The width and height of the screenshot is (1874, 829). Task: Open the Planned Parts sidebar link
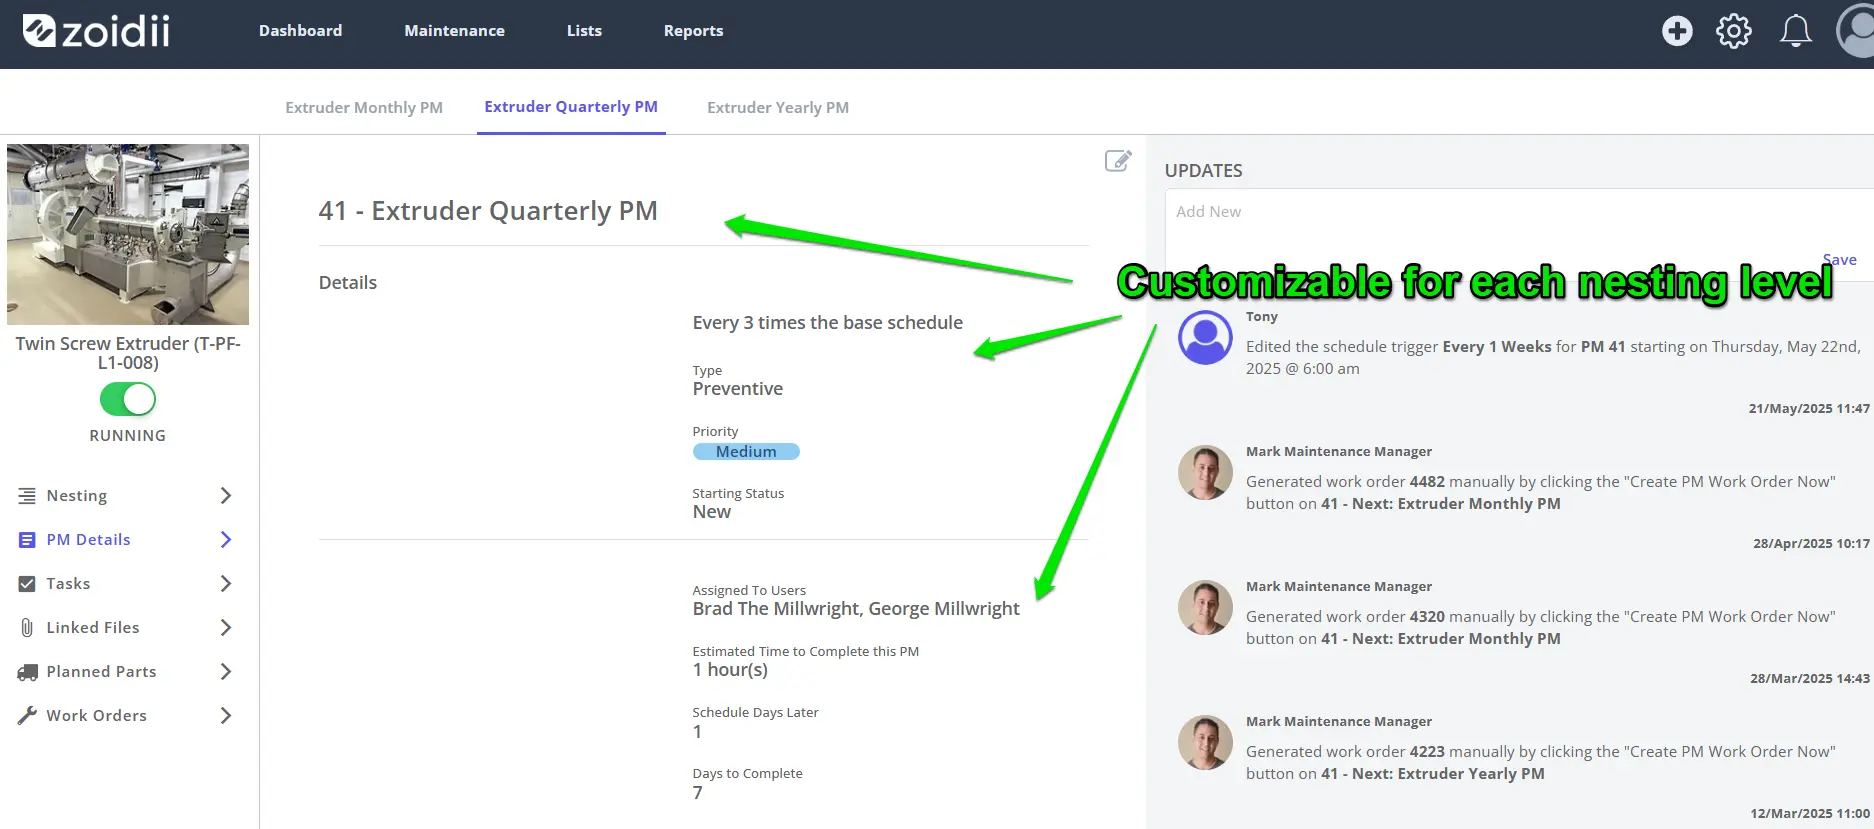[x=101, y=672]
